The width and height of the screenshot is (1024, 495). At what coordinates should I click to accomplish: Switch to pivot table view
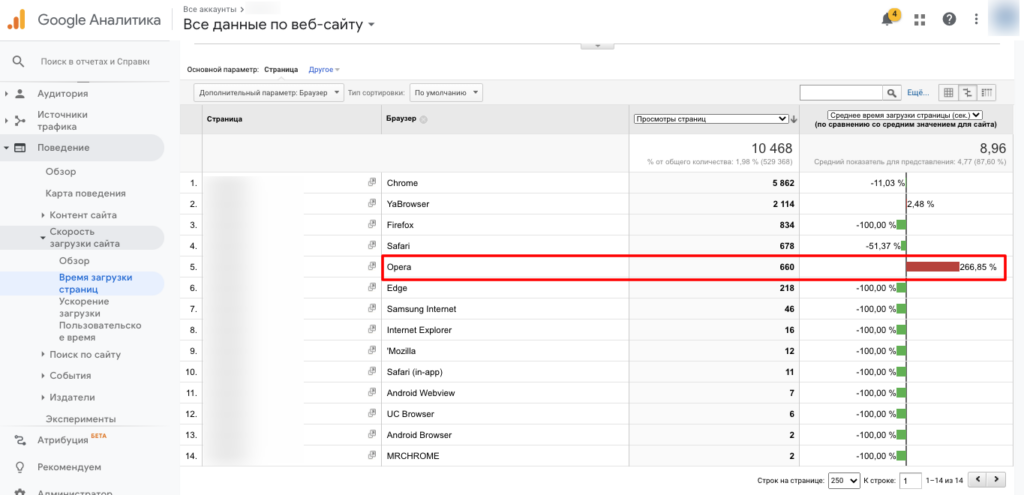pos(987,92)
